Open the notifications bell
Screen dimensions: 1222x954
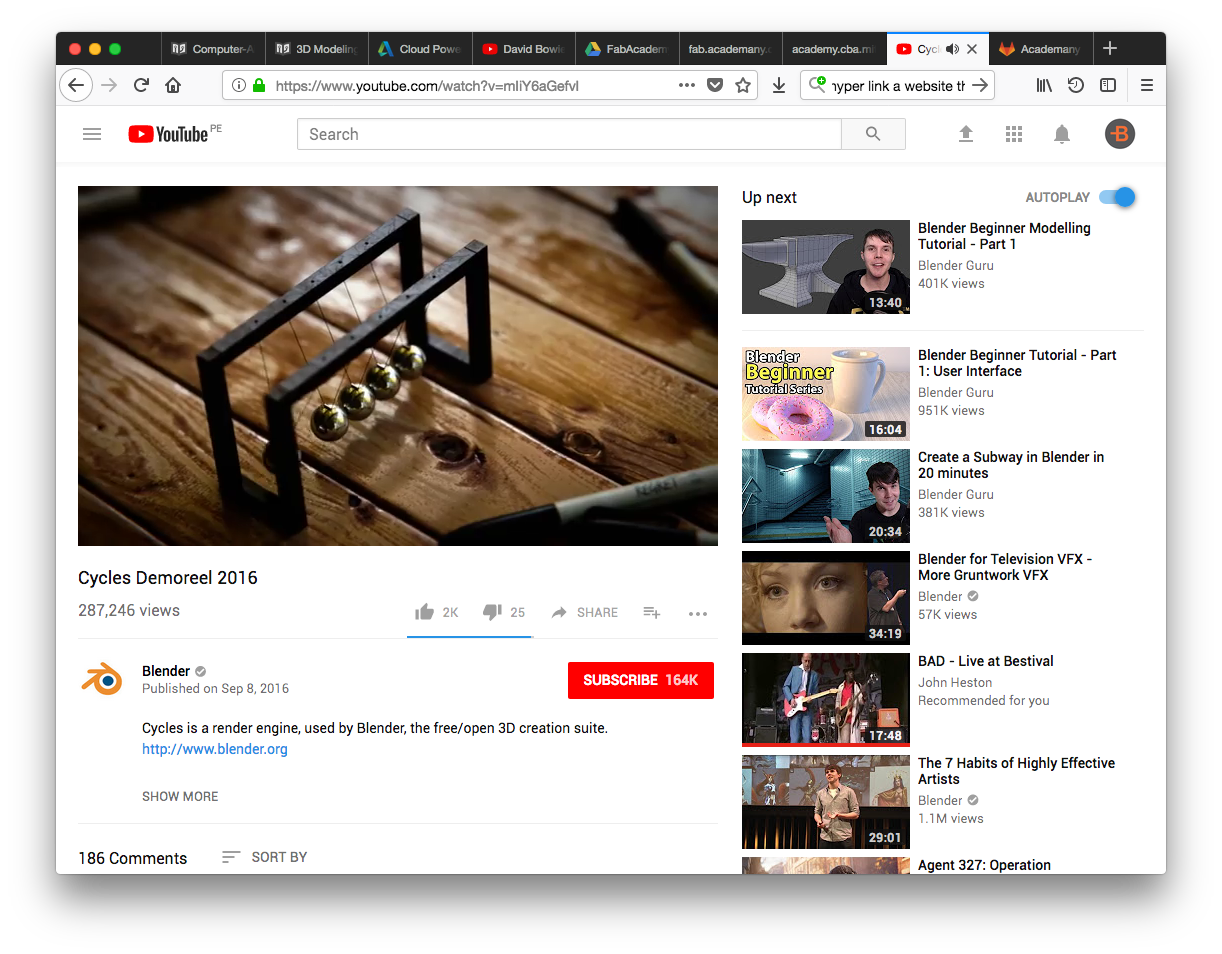point(1062,134)
